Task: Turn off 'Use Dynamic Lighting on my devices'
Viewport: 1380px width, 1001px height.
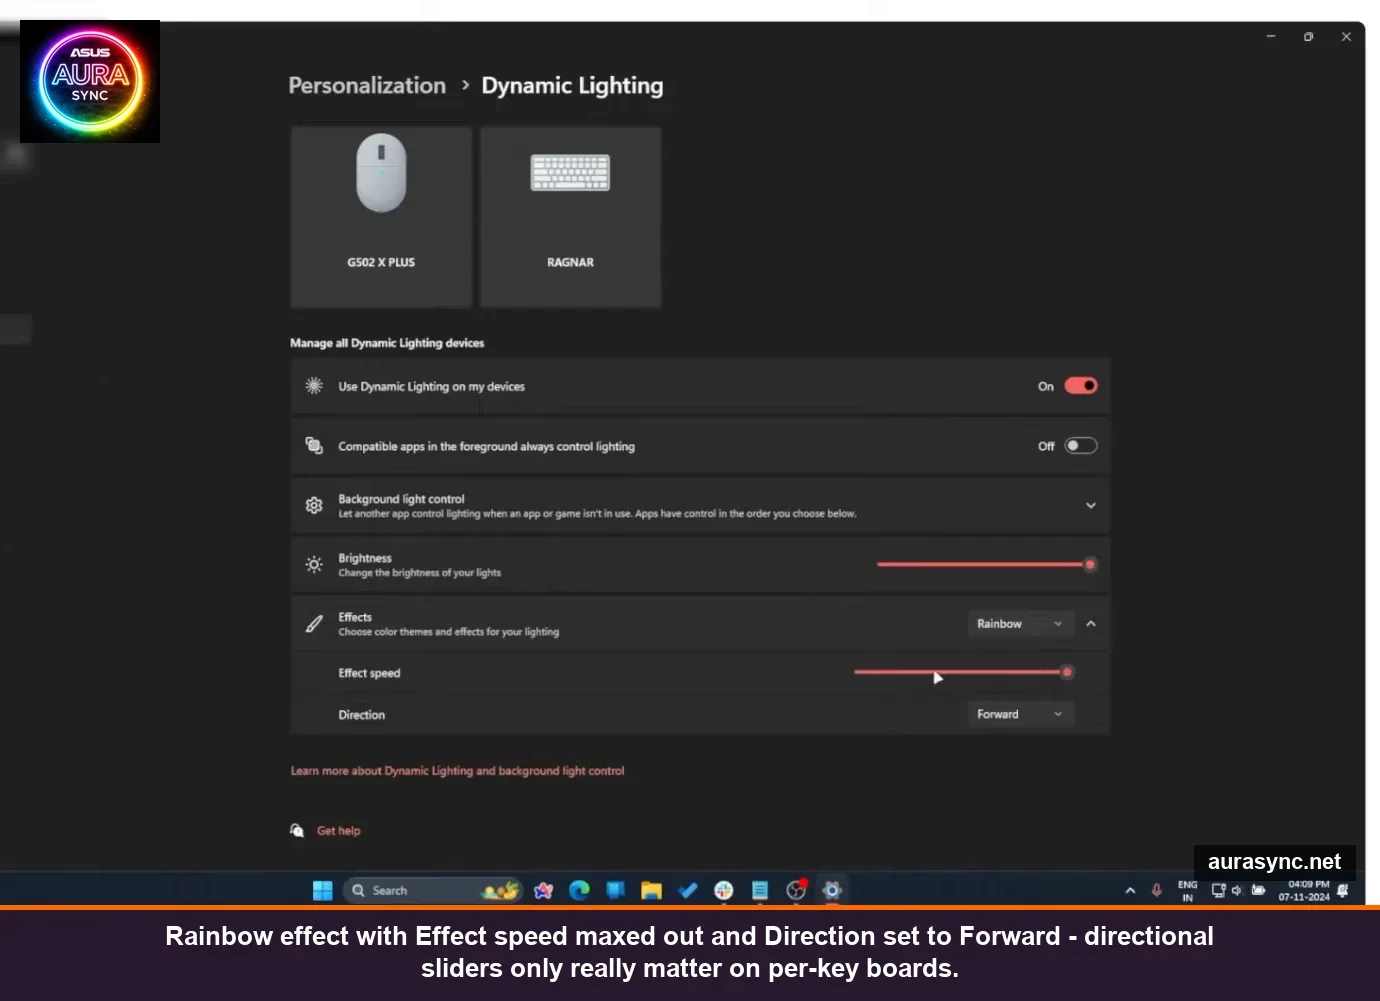Action: 1080,386
